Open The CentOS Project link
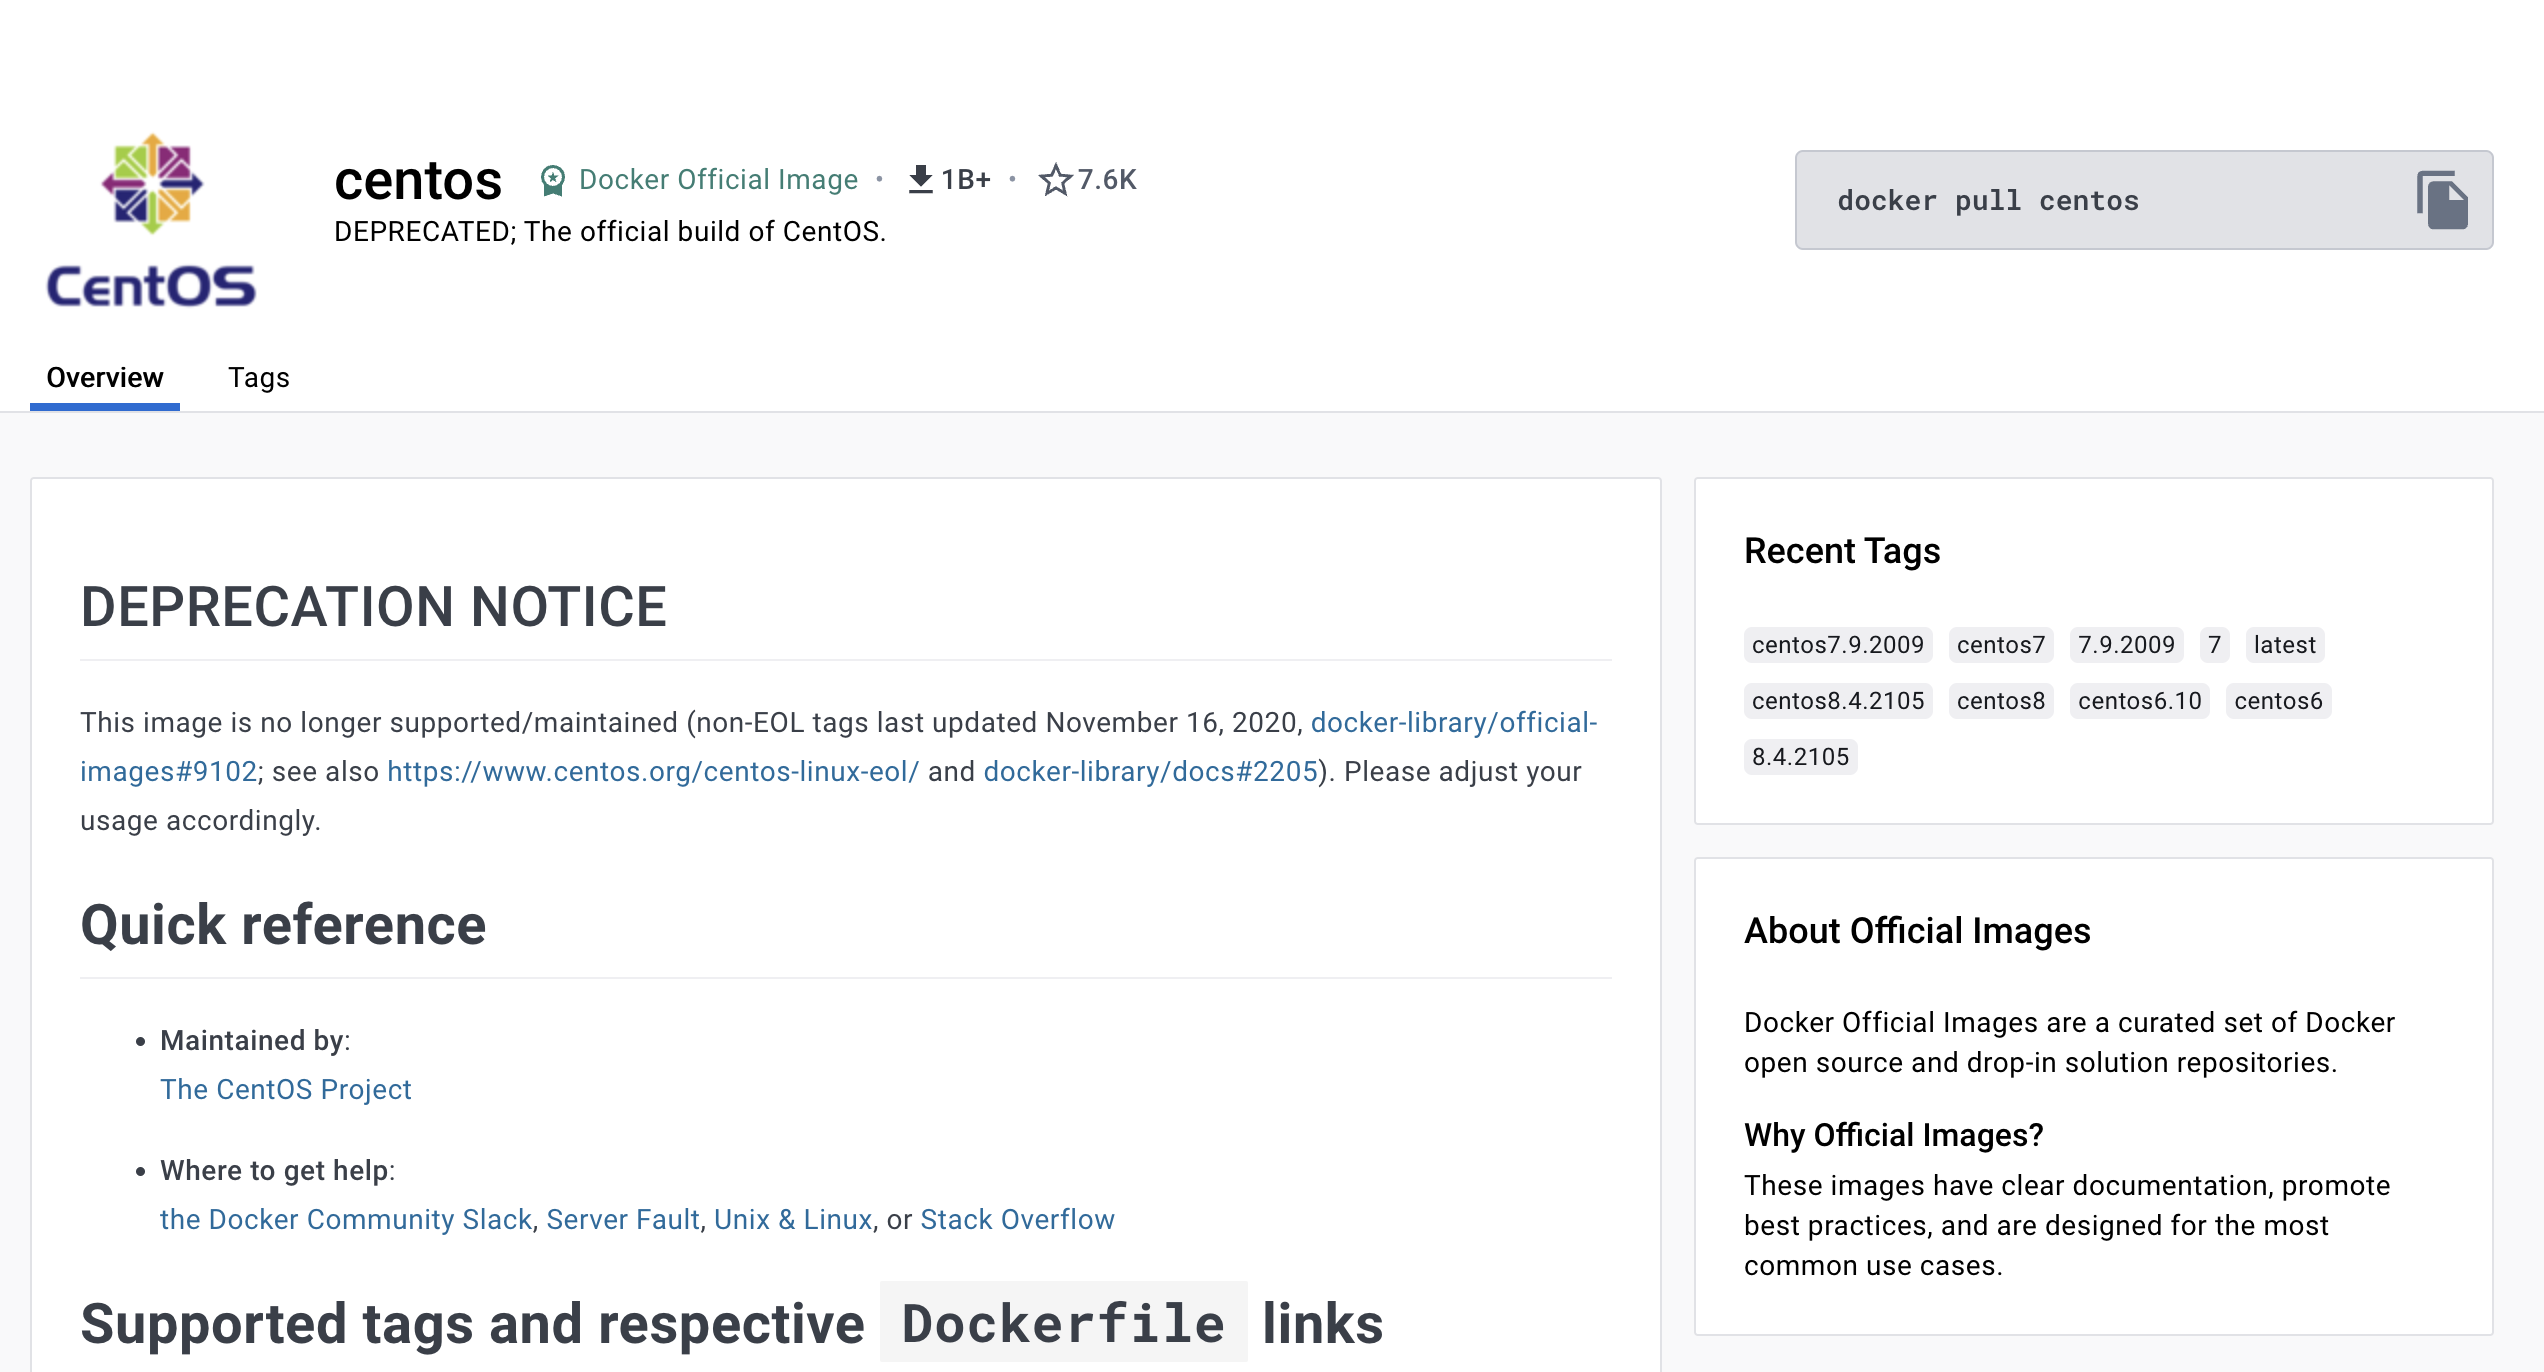Image resolution: width=2544 pixels, height=1372 pixels. [286, 1089]
